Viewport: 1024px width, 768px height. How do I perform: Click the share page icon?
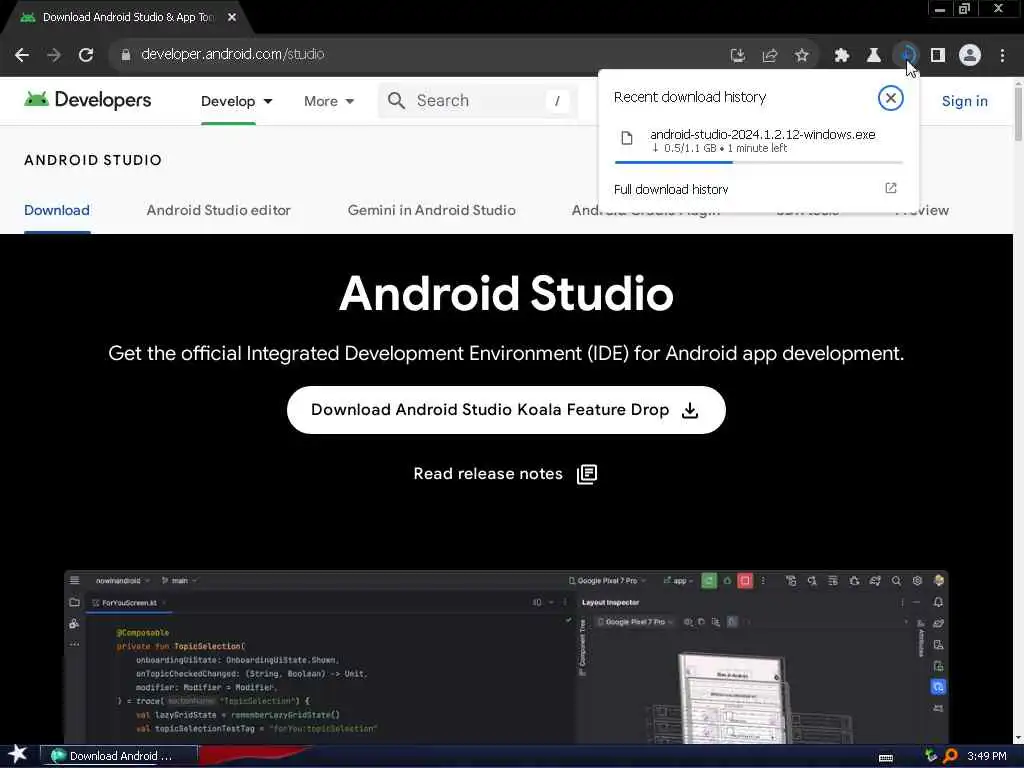tap(770, 56)
